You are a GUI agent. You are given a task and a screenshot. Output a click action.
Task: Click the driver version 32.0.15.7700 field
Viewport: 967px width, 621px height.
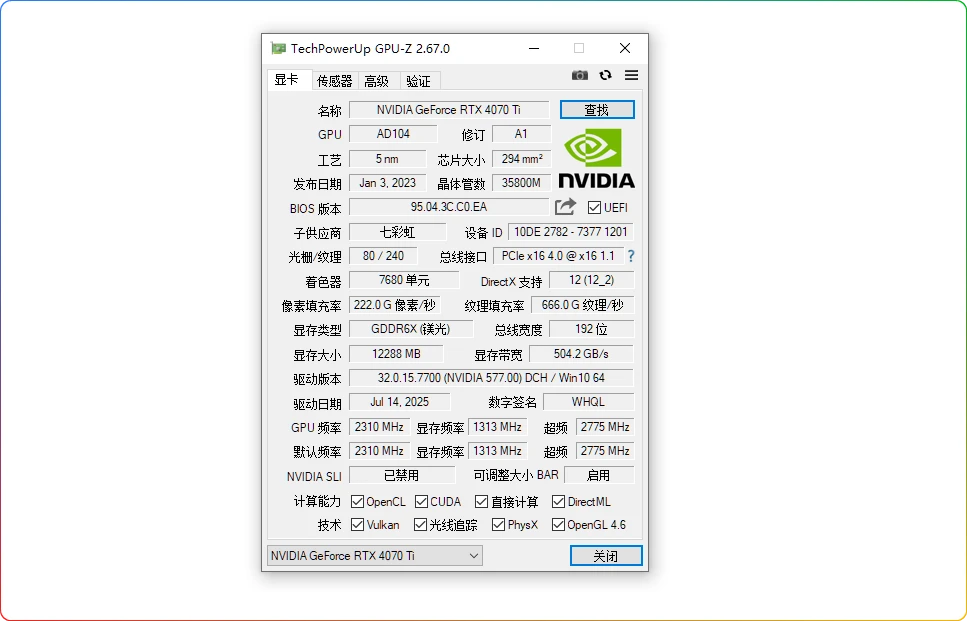click(x=492, y=377)
